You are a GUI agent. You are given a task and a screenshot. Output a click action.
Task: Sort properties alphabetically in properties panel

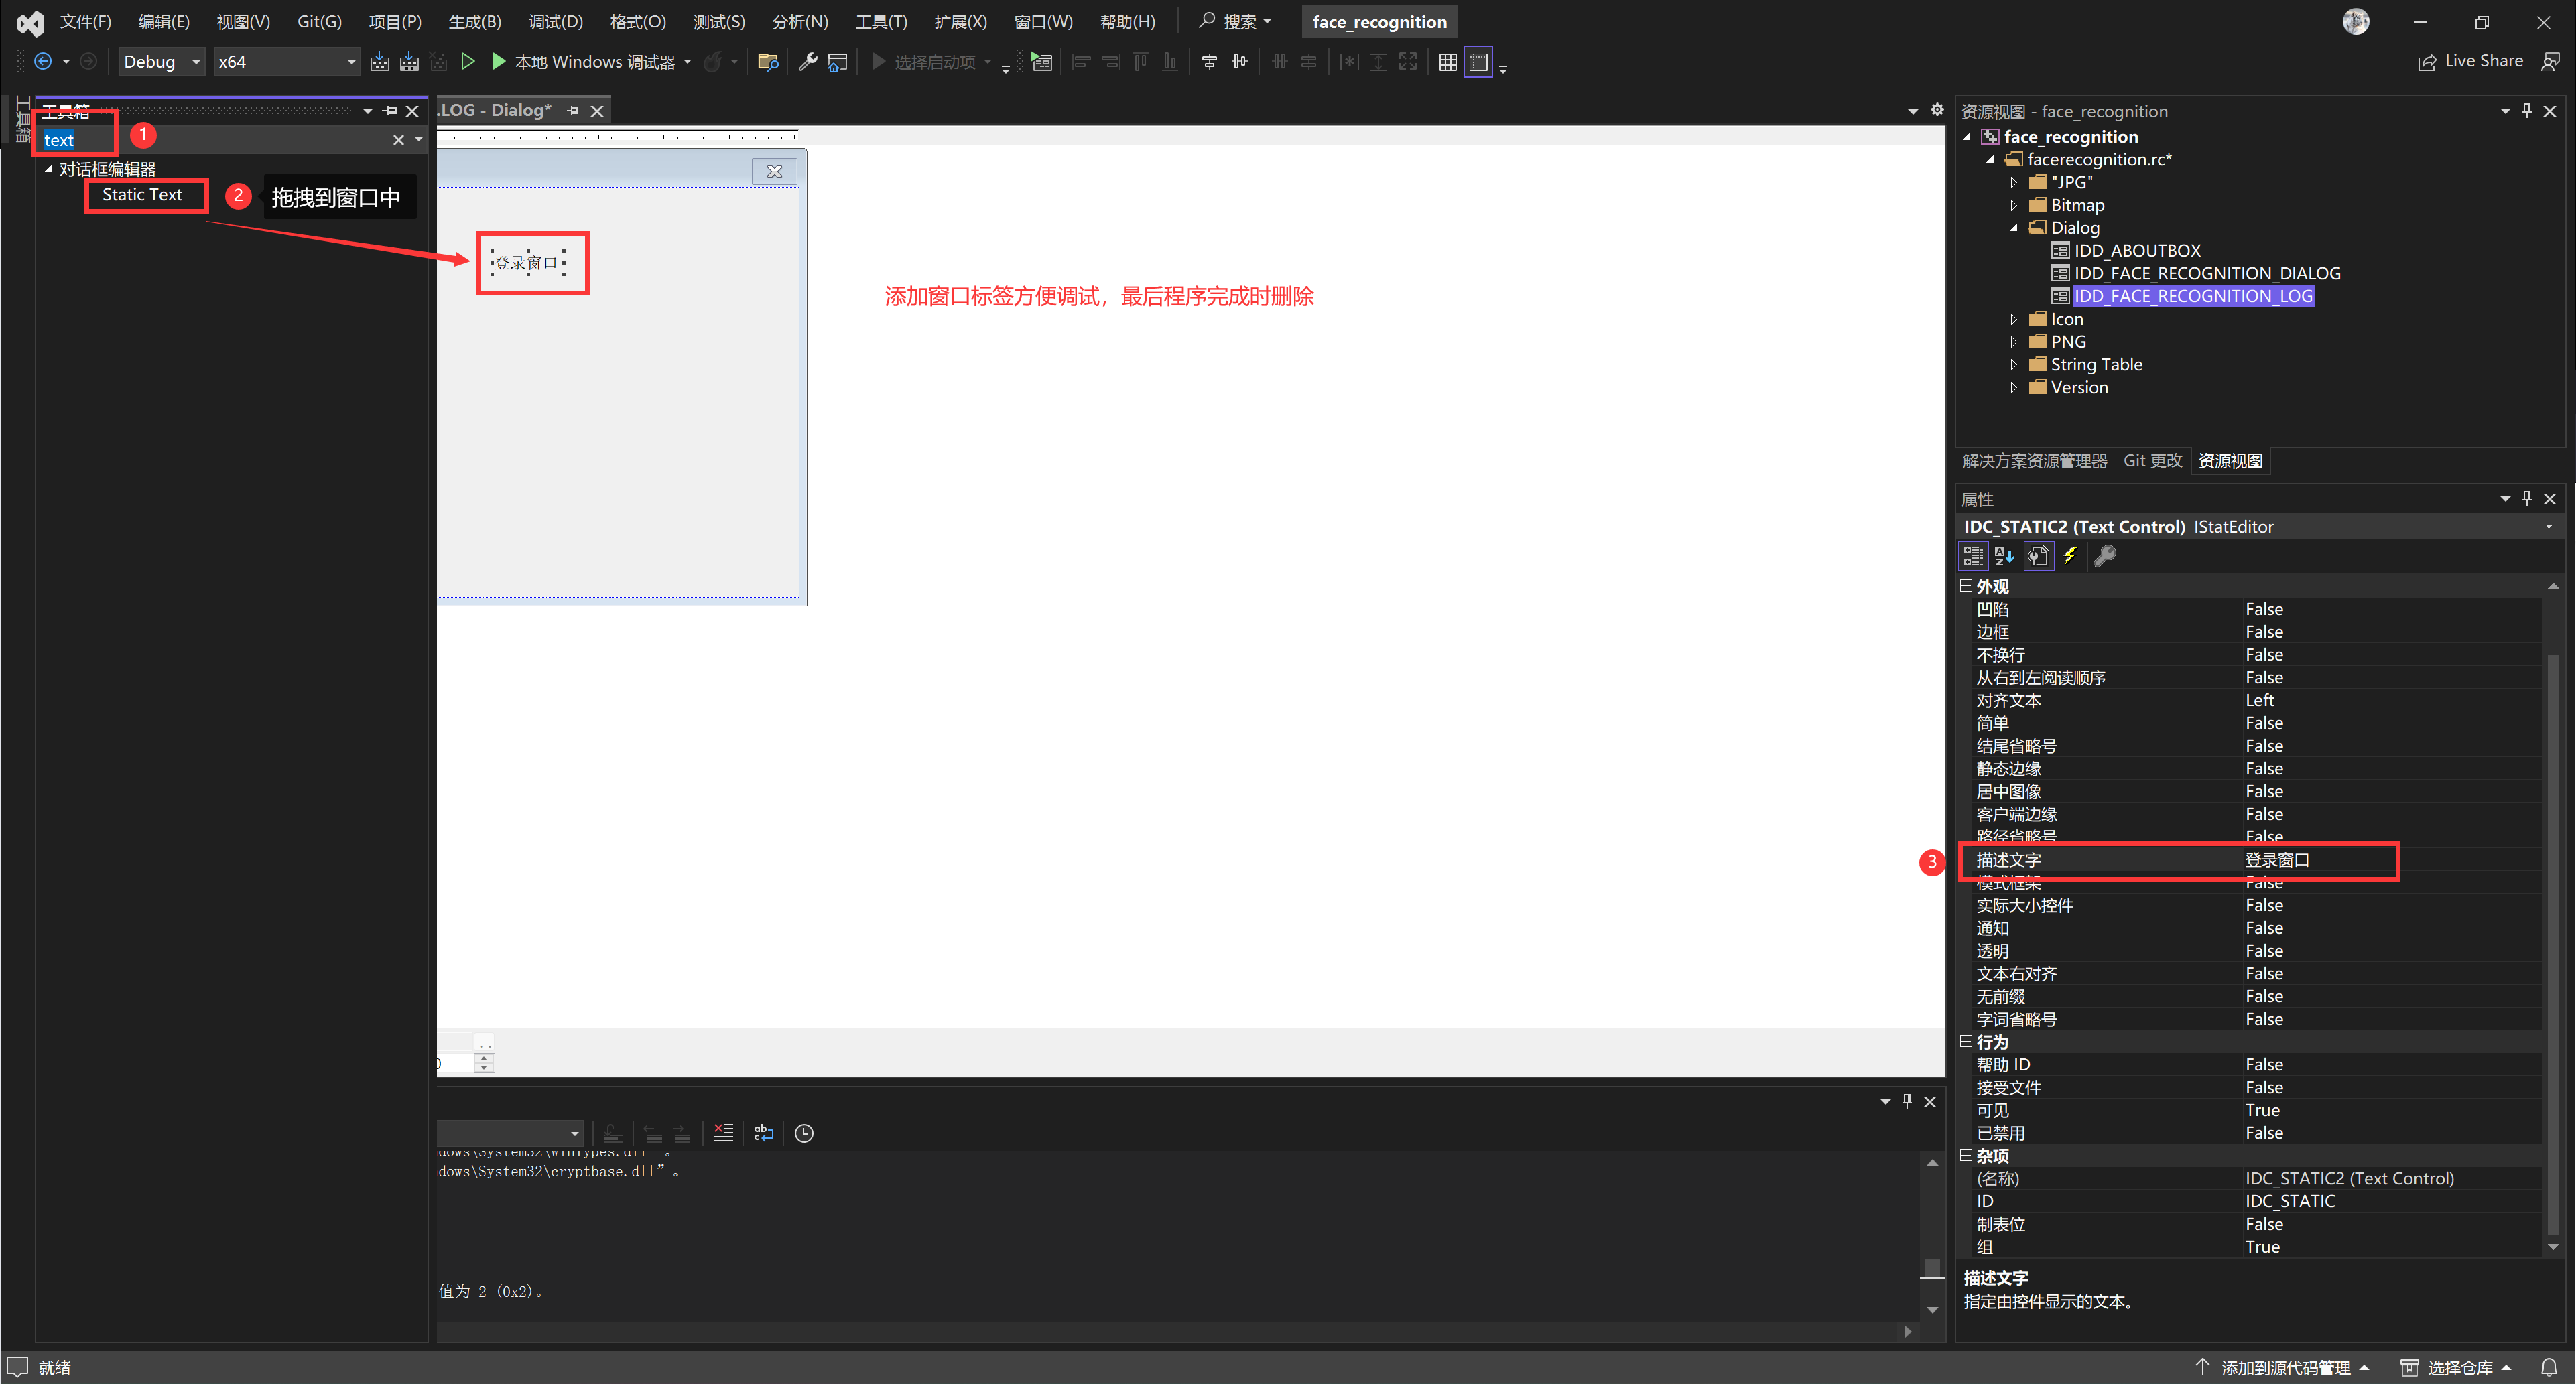tap(2004, 556)
